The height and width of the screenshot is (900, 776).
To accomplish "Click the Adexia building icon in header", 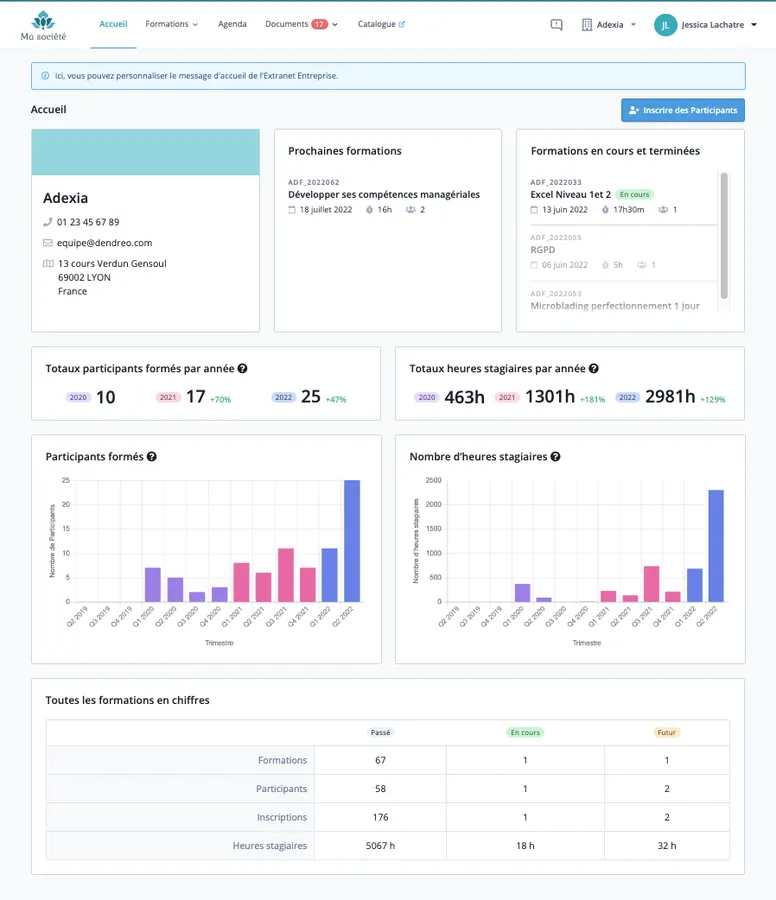I will tap(587, 25).
